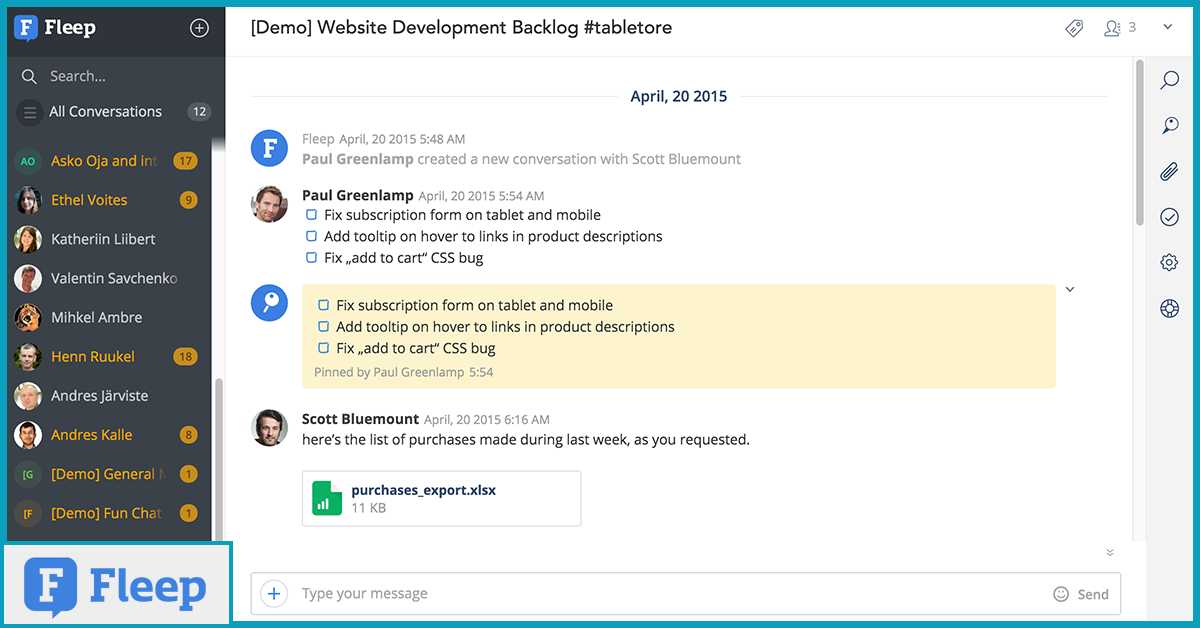Image resolution: width=1200 pixels, height=628 pixels.
Task: Open the search icon in right sidebar
Action: tap(1169, 80)
